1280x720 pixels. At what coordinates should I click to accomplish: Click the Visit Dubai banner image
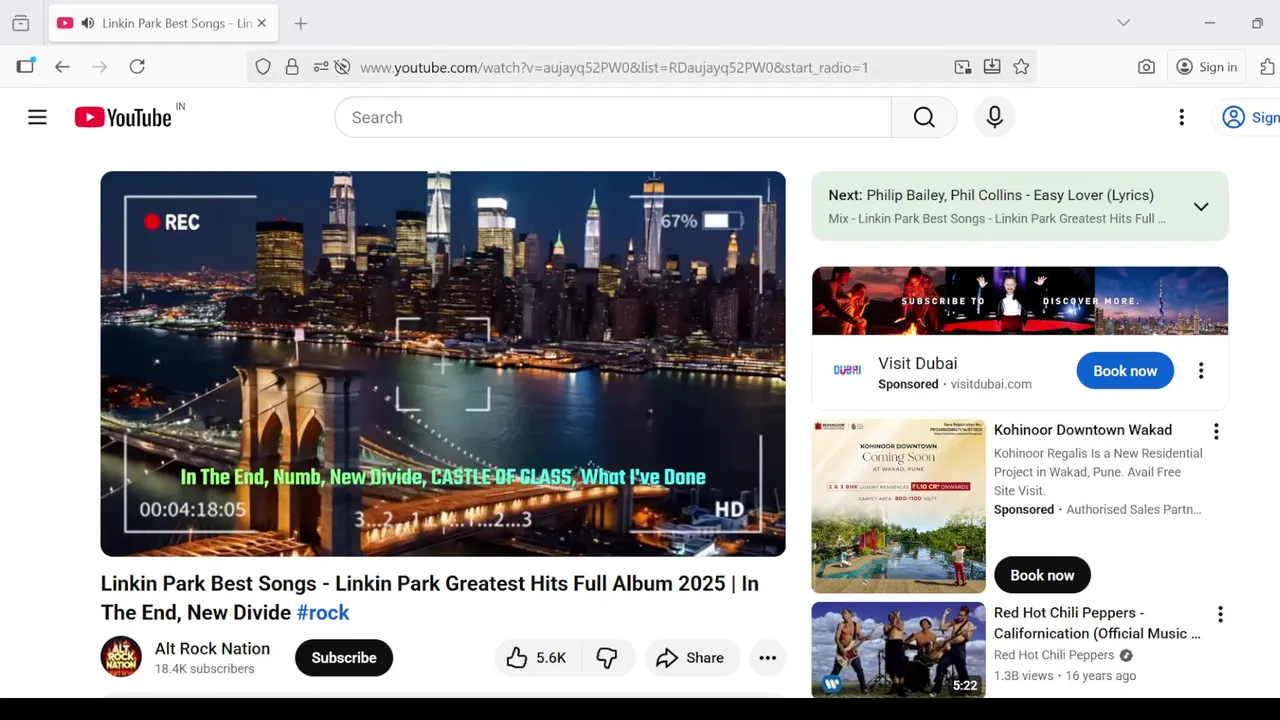tap(1020, 301)
